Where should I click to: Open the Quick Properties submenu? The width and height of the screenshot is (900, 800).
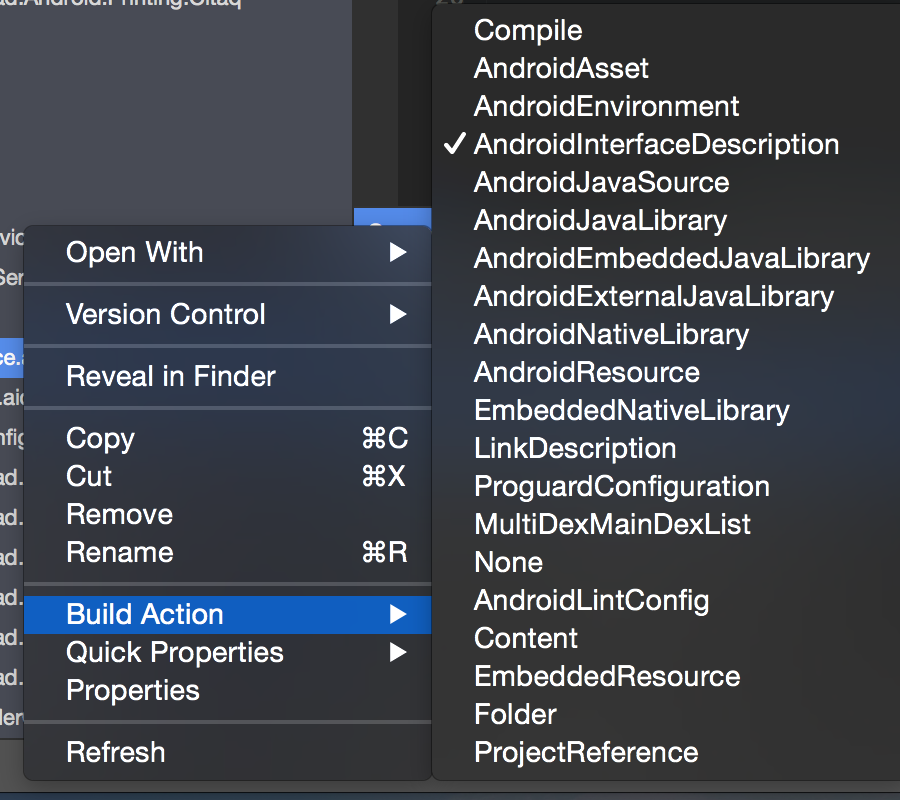tap(227, 653)
